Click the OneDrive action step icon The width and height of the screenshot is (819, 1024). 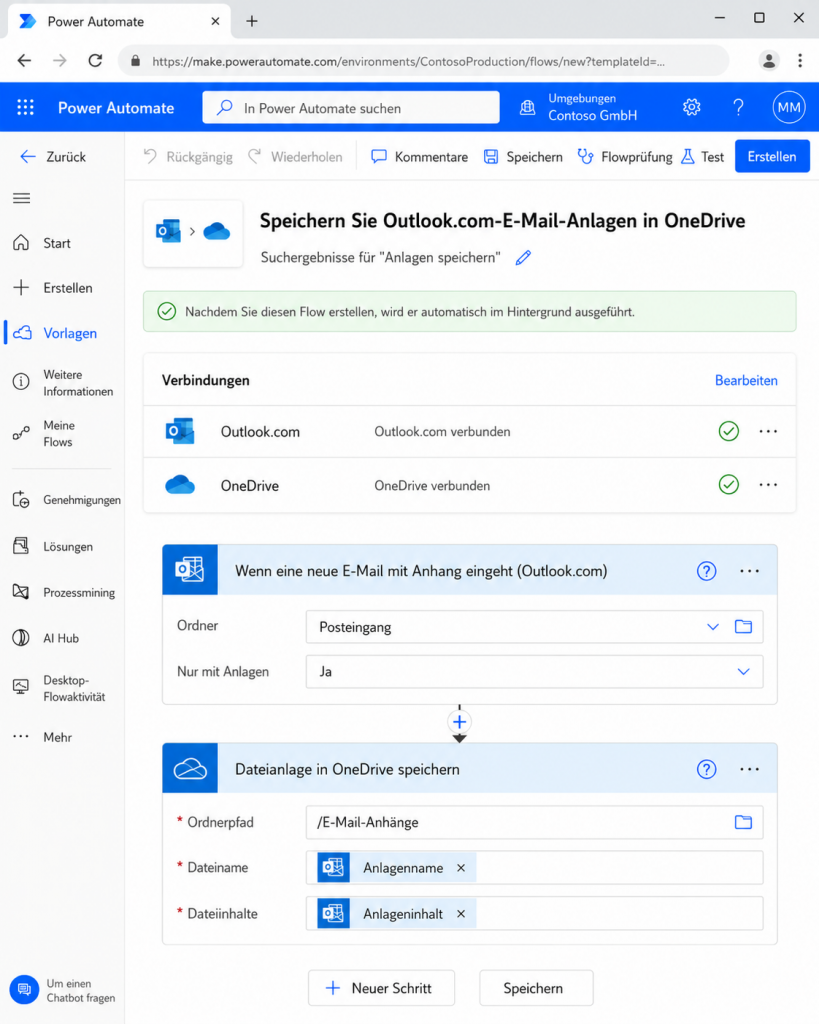tap(190, 769)
